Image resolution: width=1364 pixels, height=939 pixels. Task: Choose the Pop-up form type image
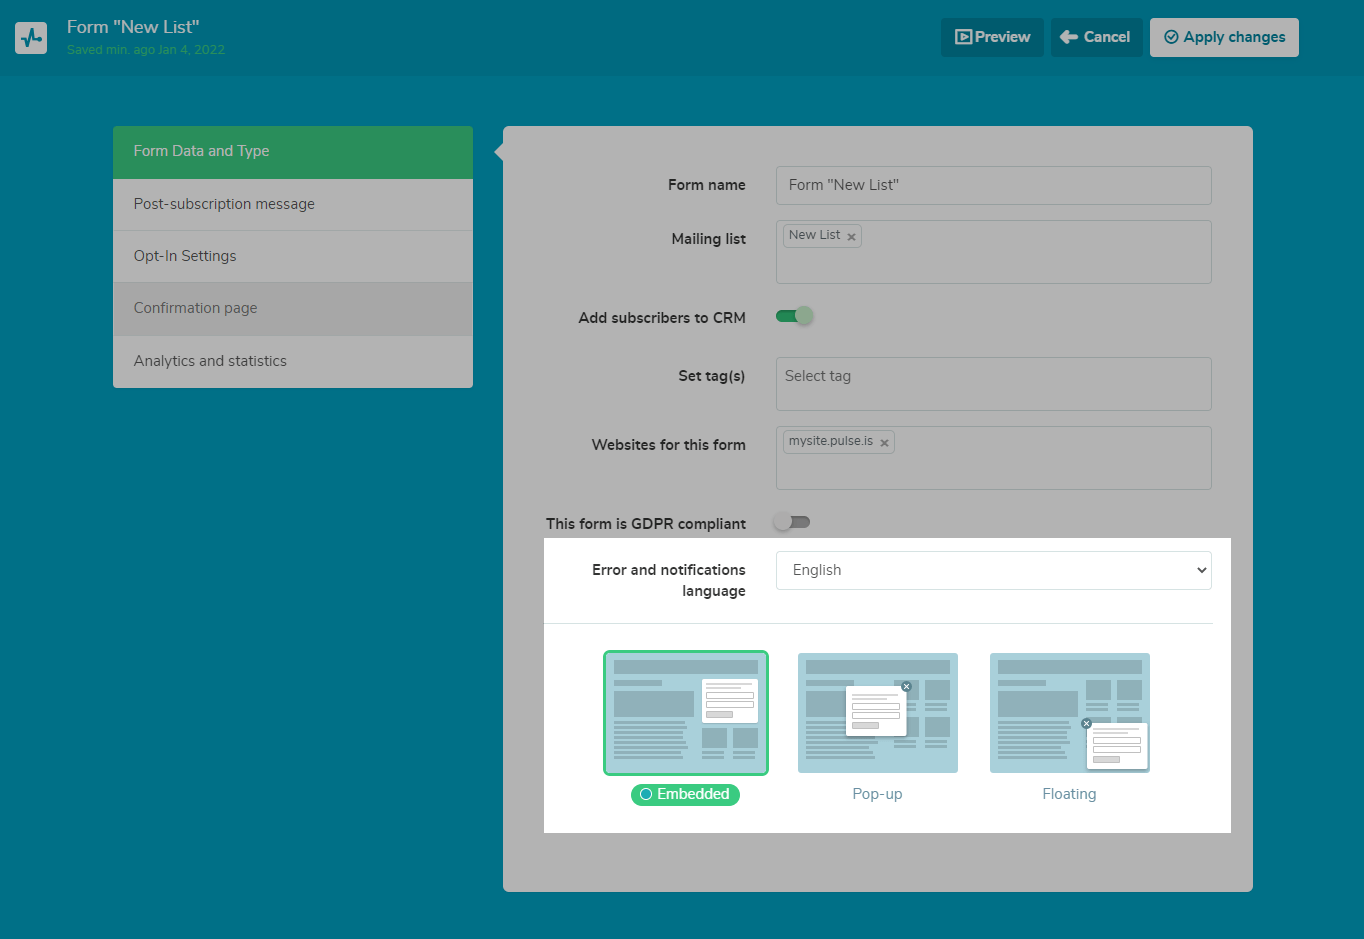tap(877, 713)
